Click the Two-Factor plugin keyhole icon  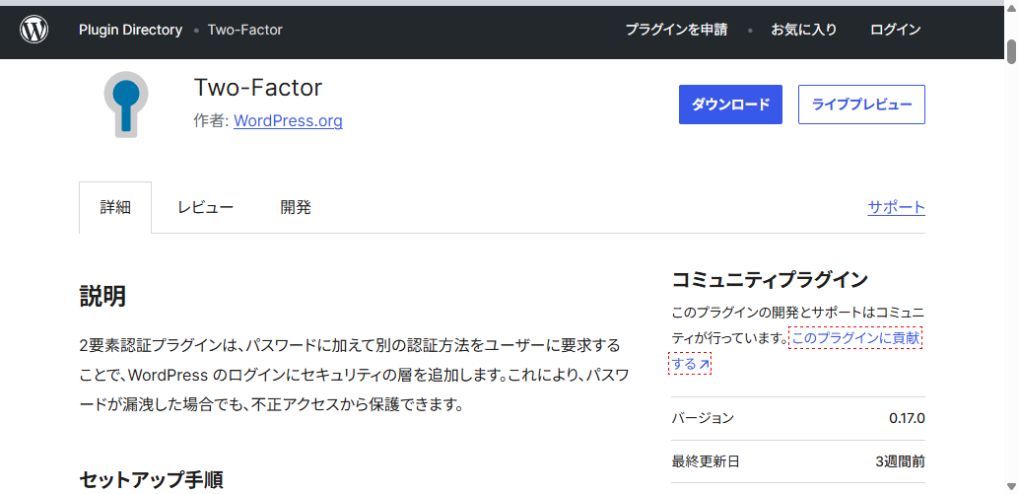tap(126, 104)
